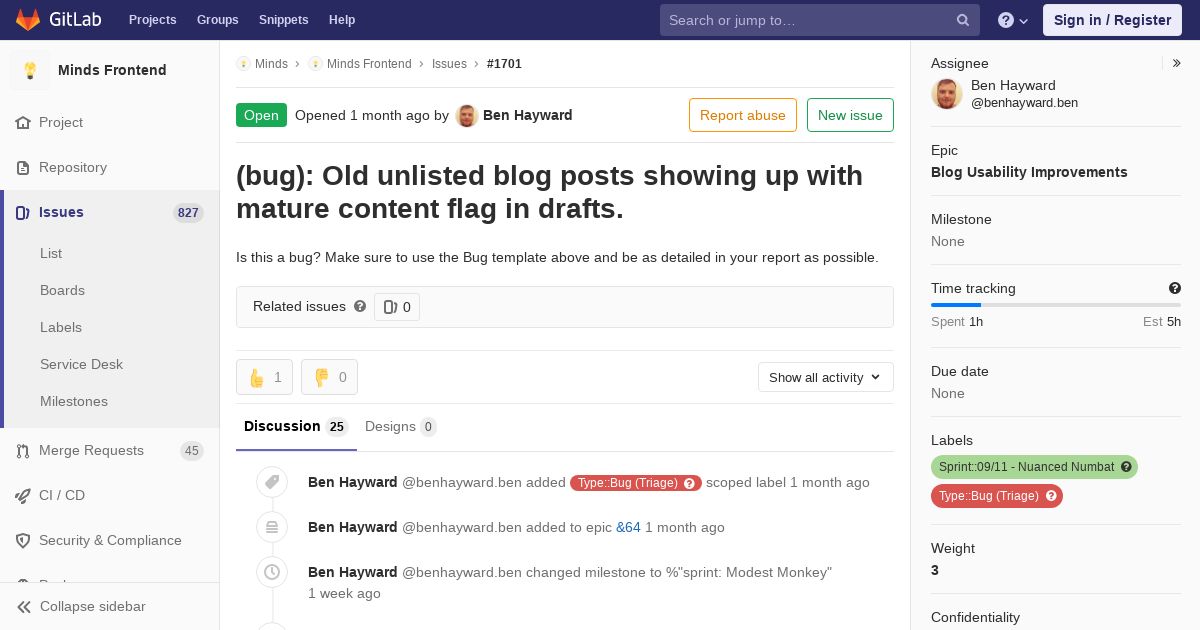Screen dimensions: 1200x630
Task: Open the issues List submenu
Action: pyautogui.click(x=51, y=253)
